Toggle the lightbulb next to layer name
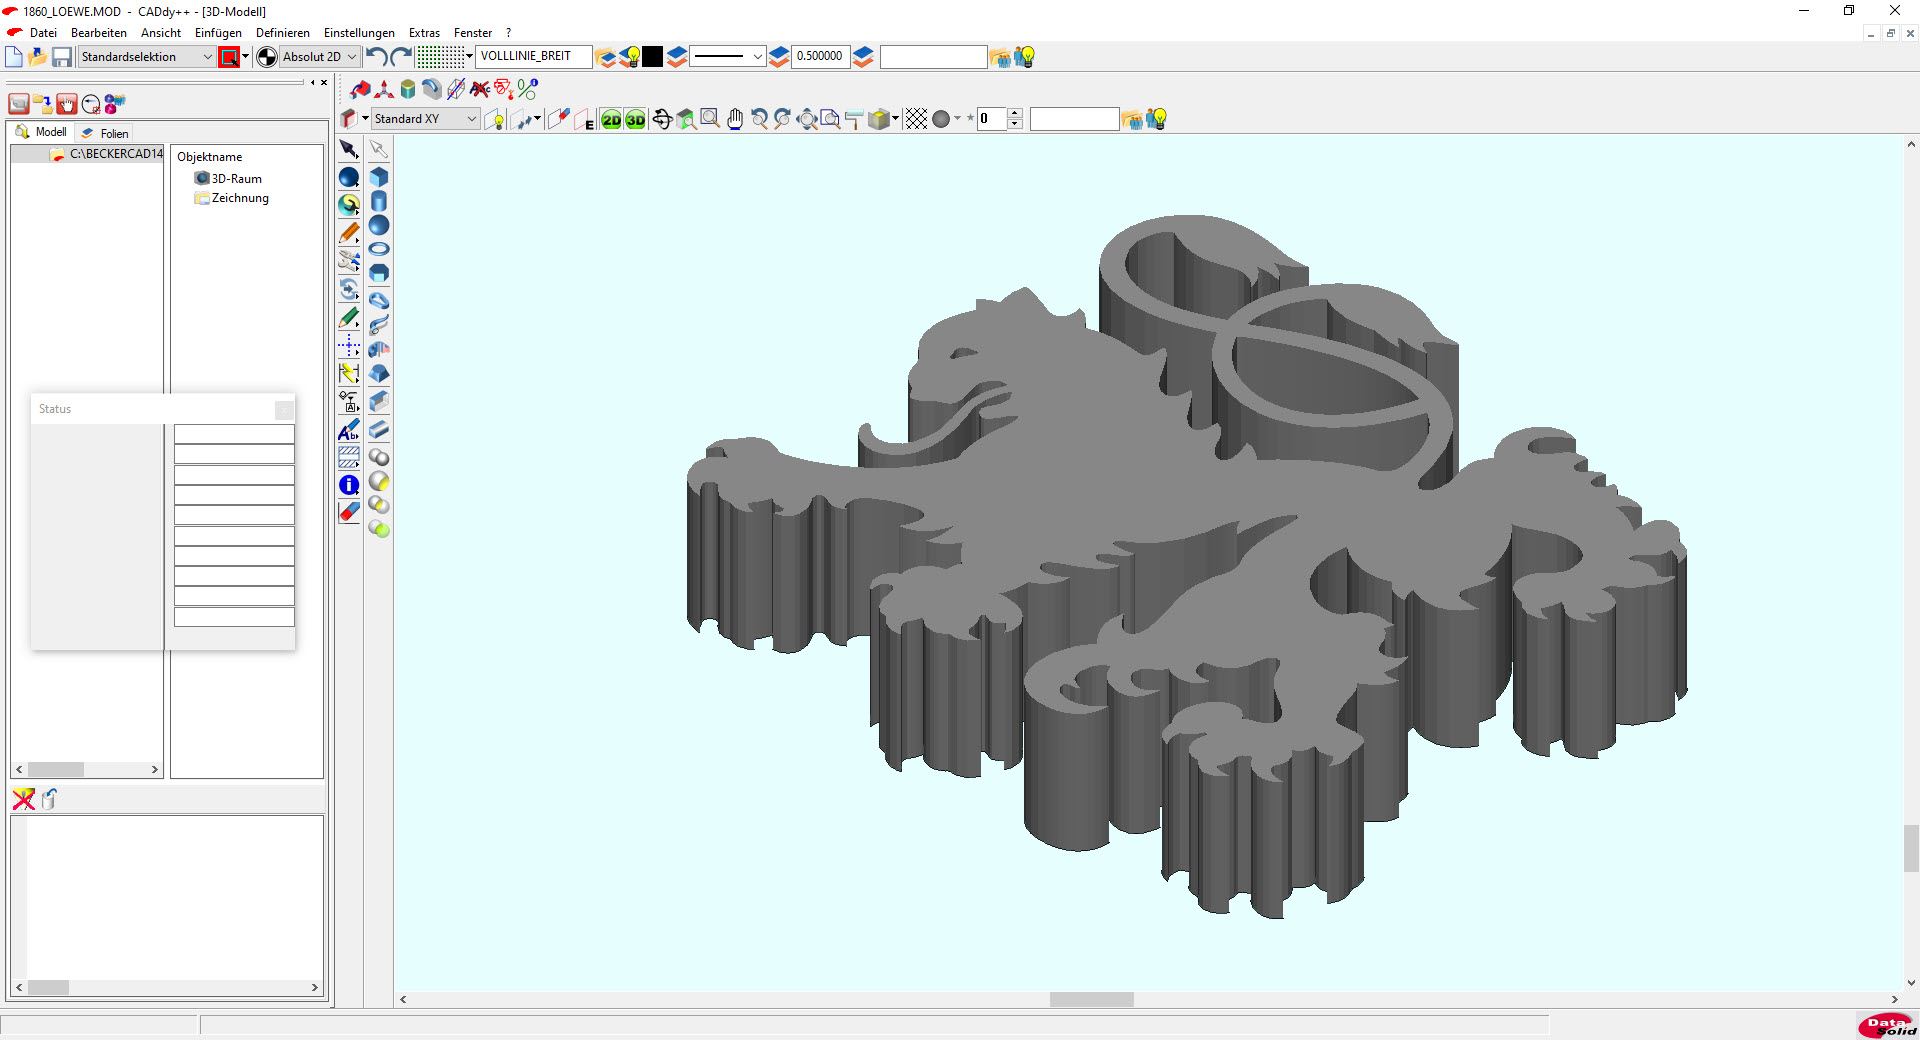The image size is (1920, 1040). point(630,57)
